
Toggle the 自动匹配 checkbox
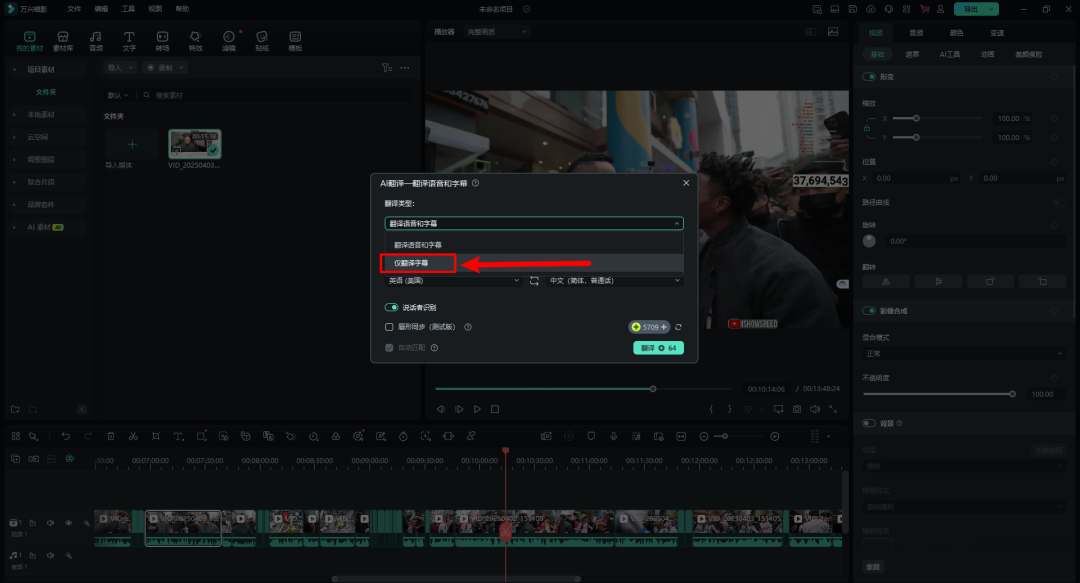click(389, 347)
